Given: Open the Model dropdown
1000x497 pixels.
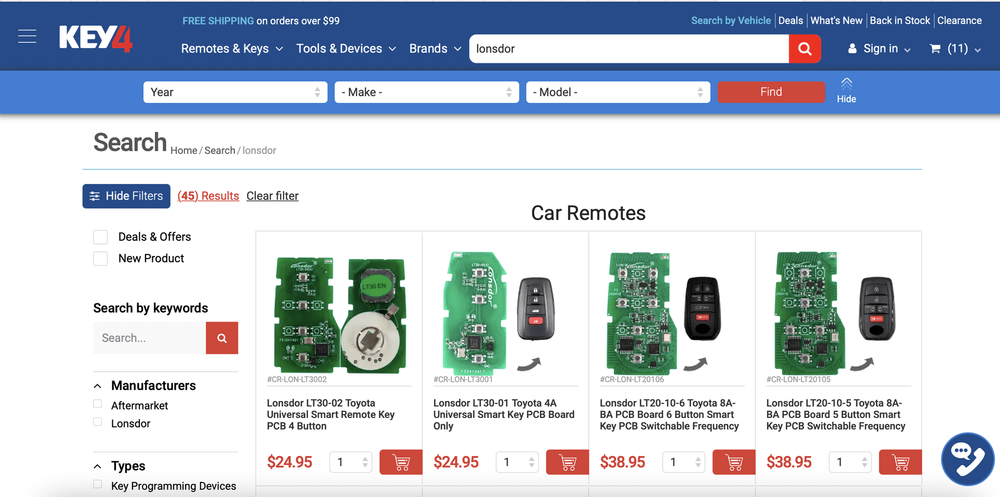Looking at the screenshot, I should click(618, 92).
